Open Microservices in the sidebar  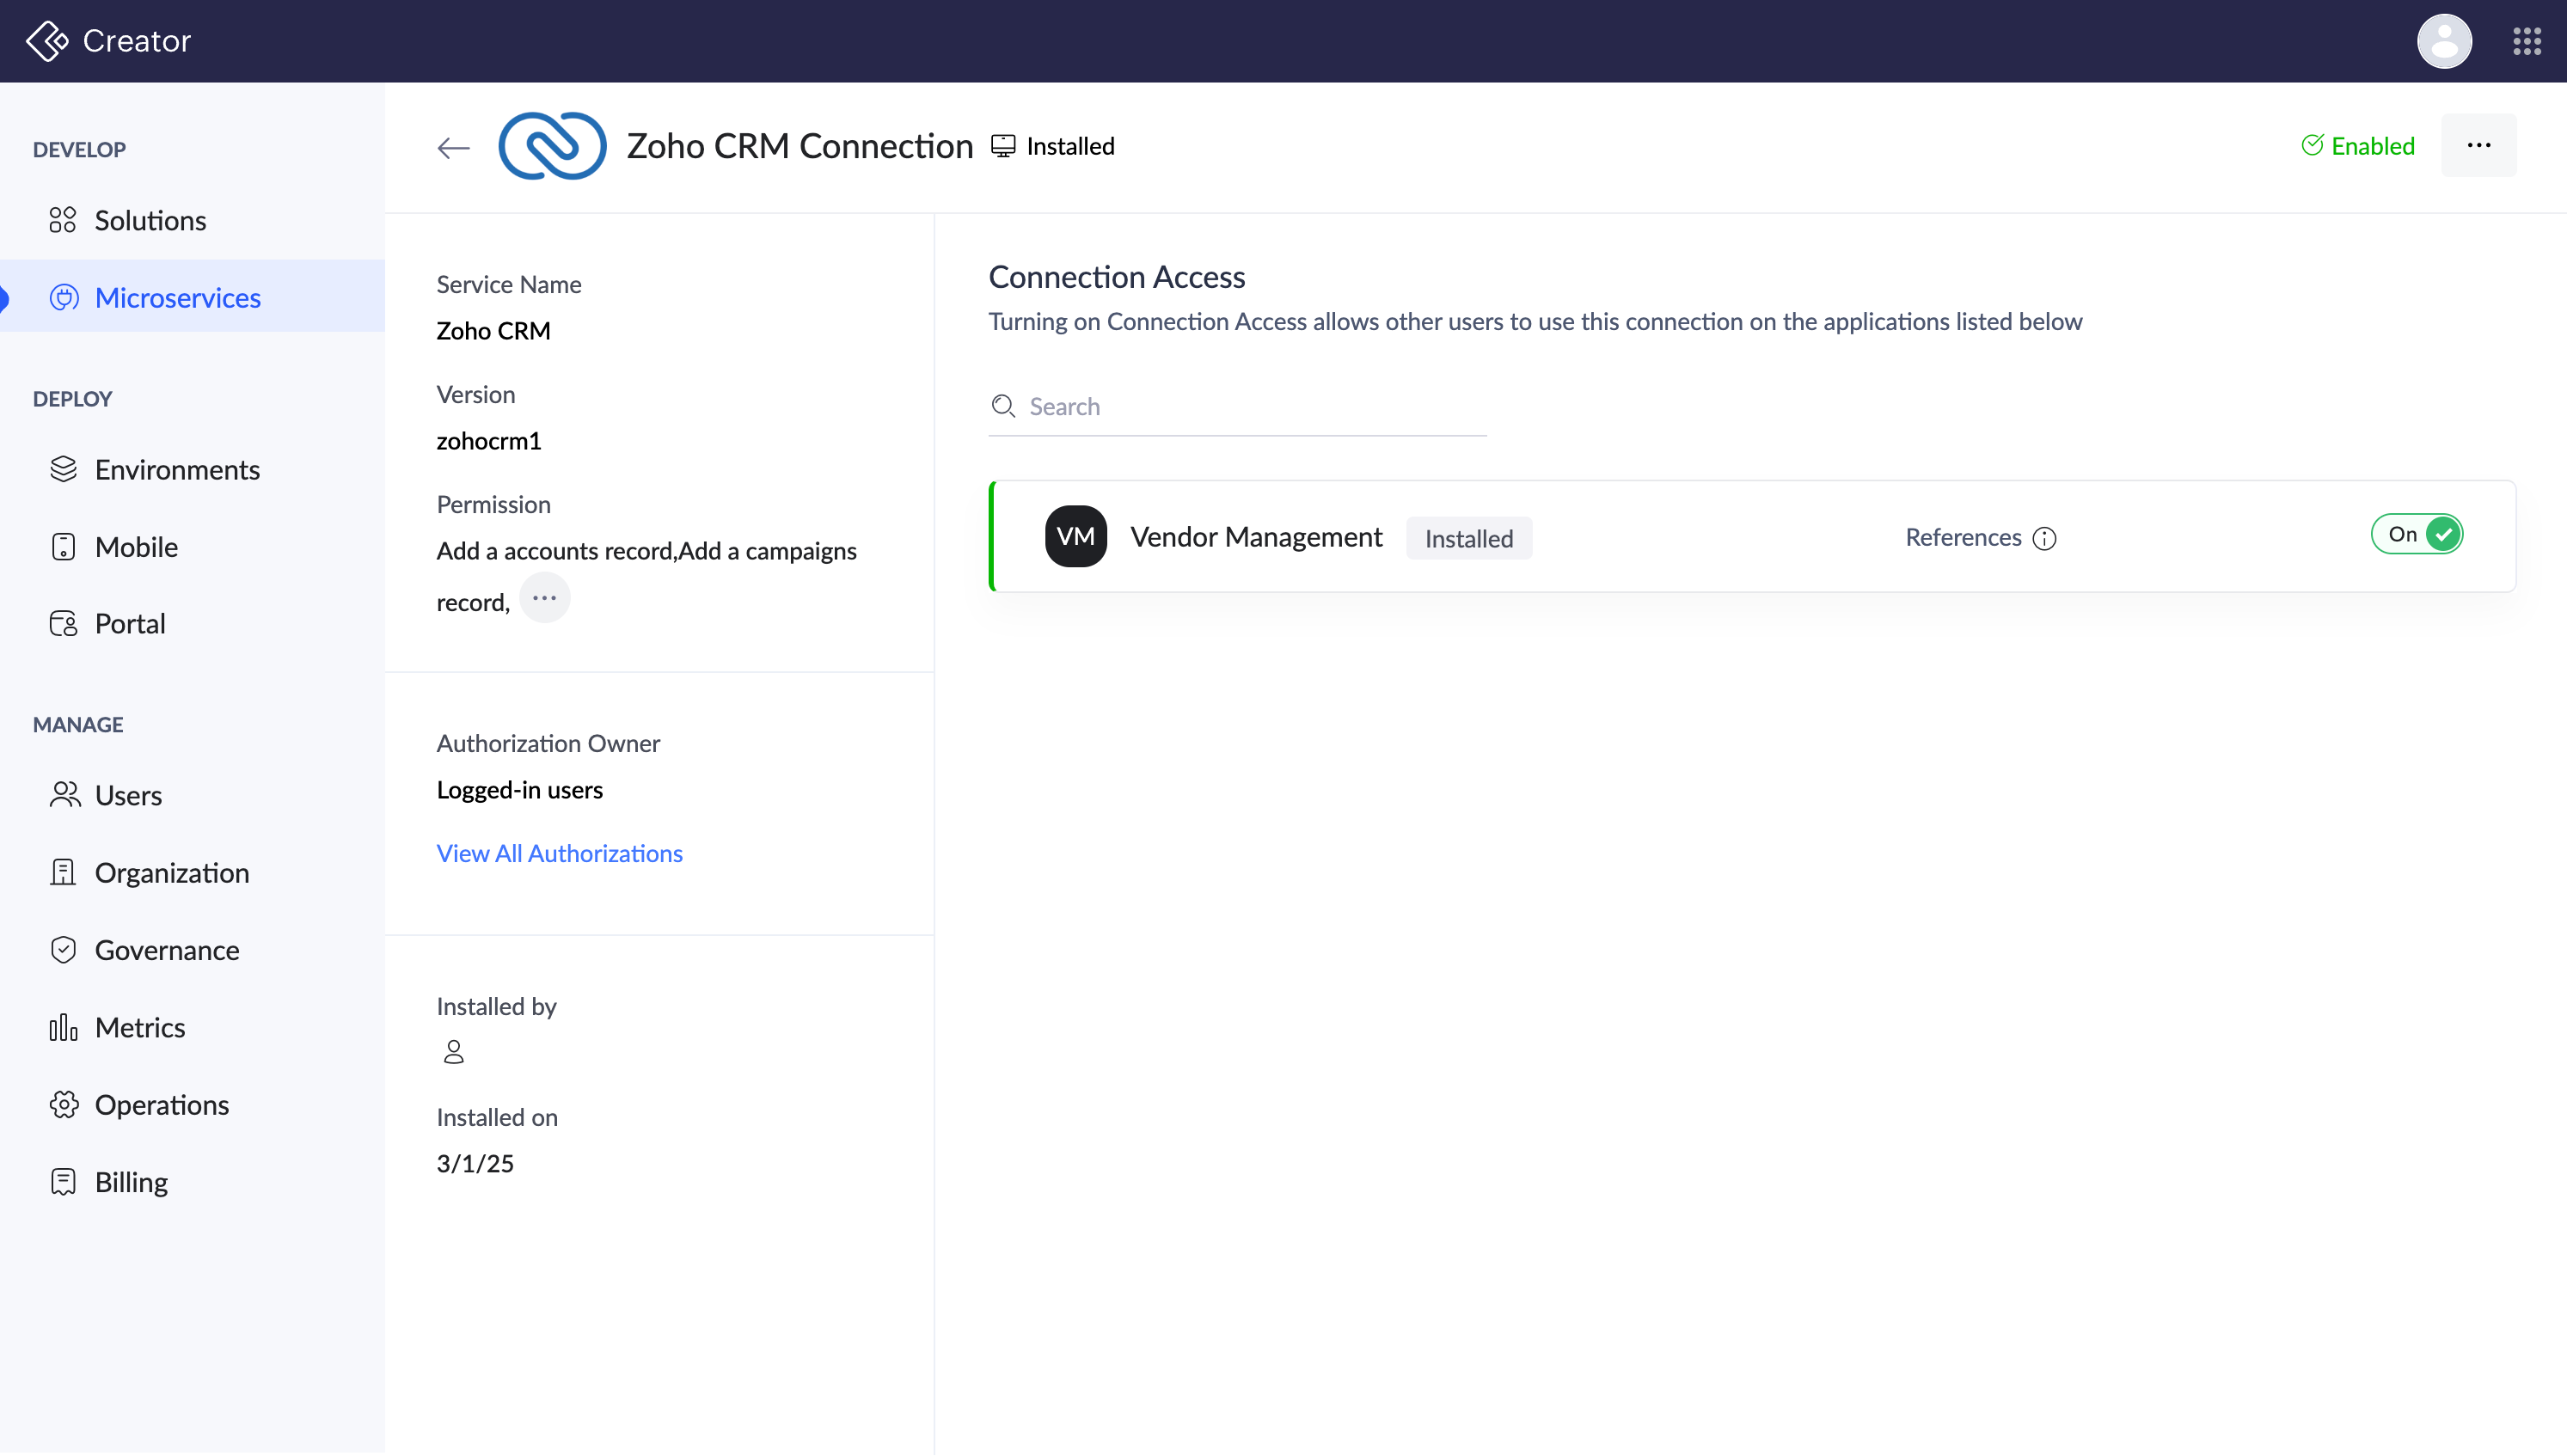tap(177, 298)
